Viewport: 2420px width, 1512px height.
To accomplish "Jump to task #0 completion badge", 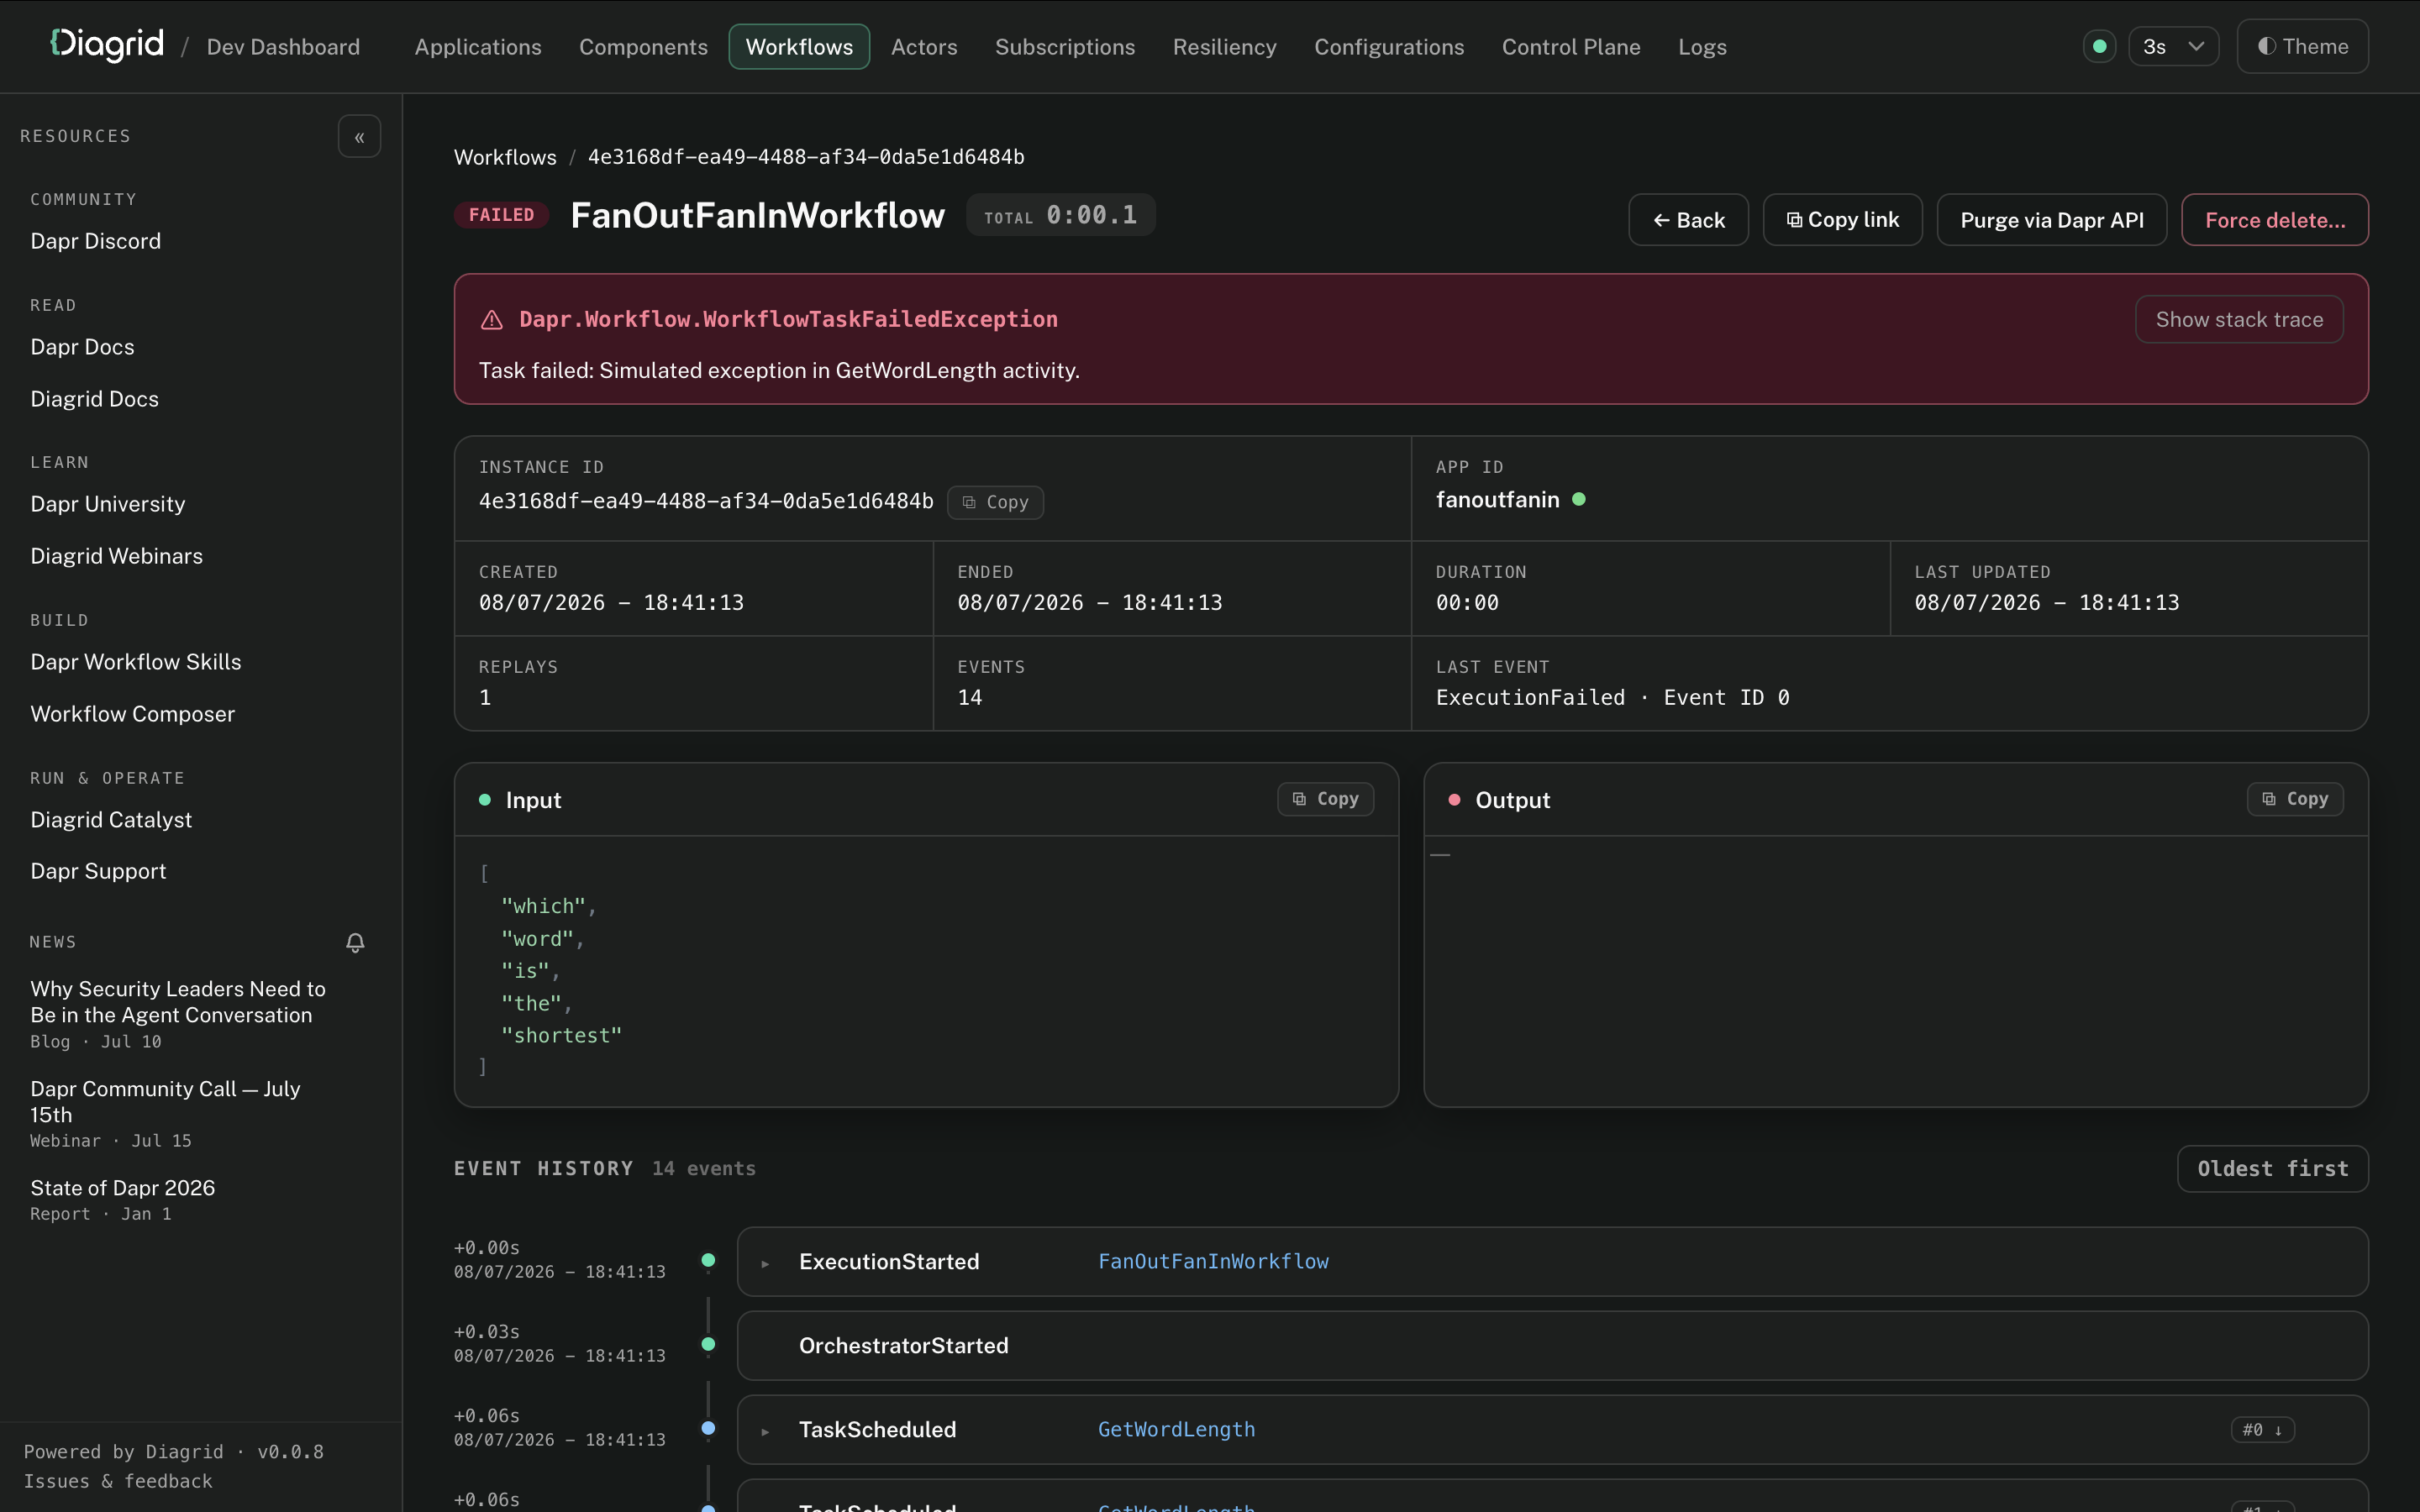I will pos(2262,1430).
